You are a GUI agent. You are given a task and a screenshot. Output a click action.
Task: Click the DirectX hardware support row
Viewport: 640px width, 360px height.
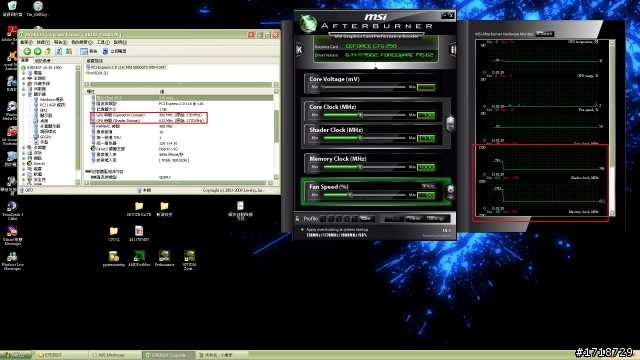(x=182, y=149)
